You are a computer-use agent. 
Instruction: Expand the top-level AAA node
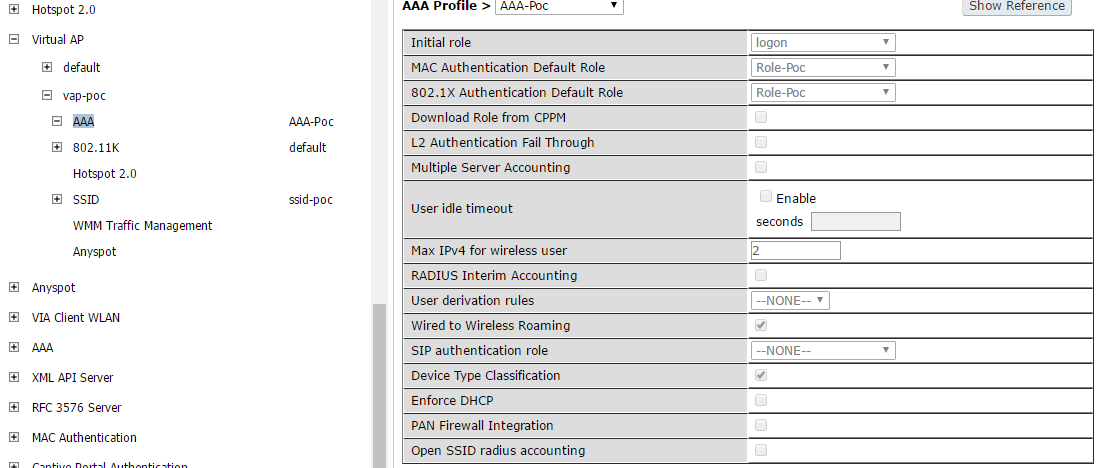click(13, 347)
